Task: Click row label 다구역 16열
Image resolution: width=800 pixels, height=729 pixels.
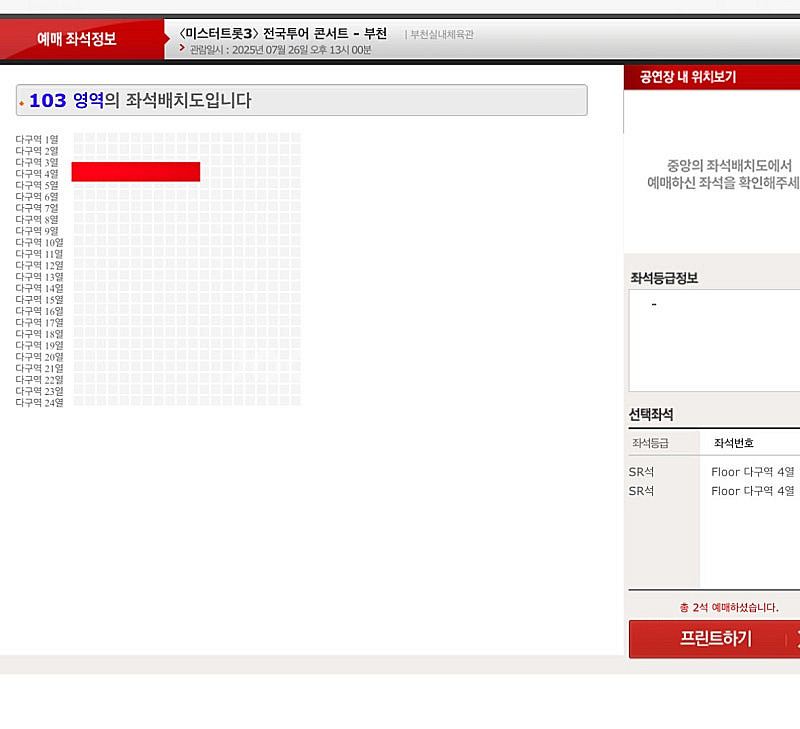Action: [39, 311]
